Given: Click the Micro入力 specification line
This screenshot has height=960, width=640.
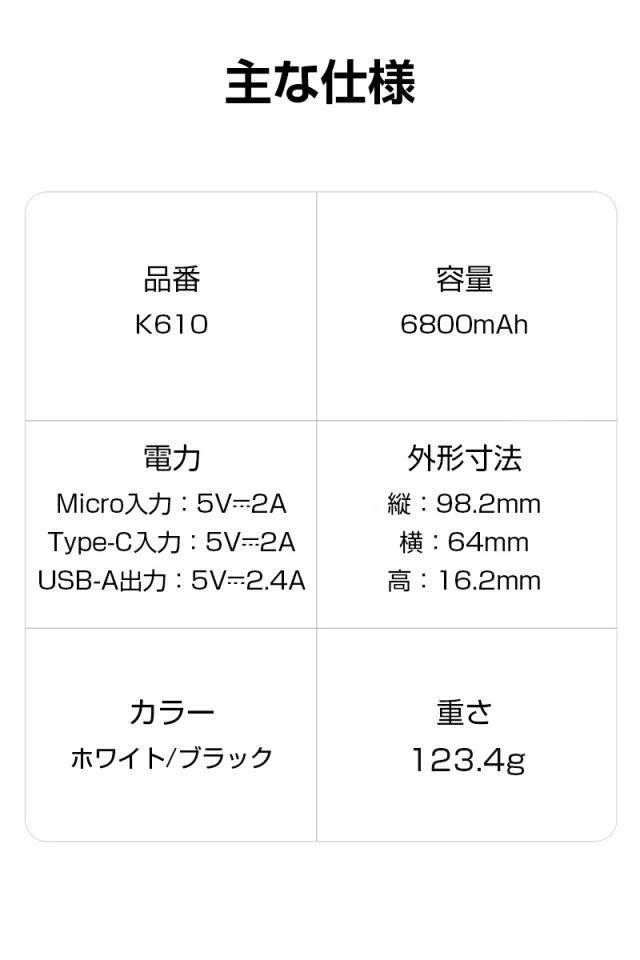Looking at the screenshot, I should (172, 503).
